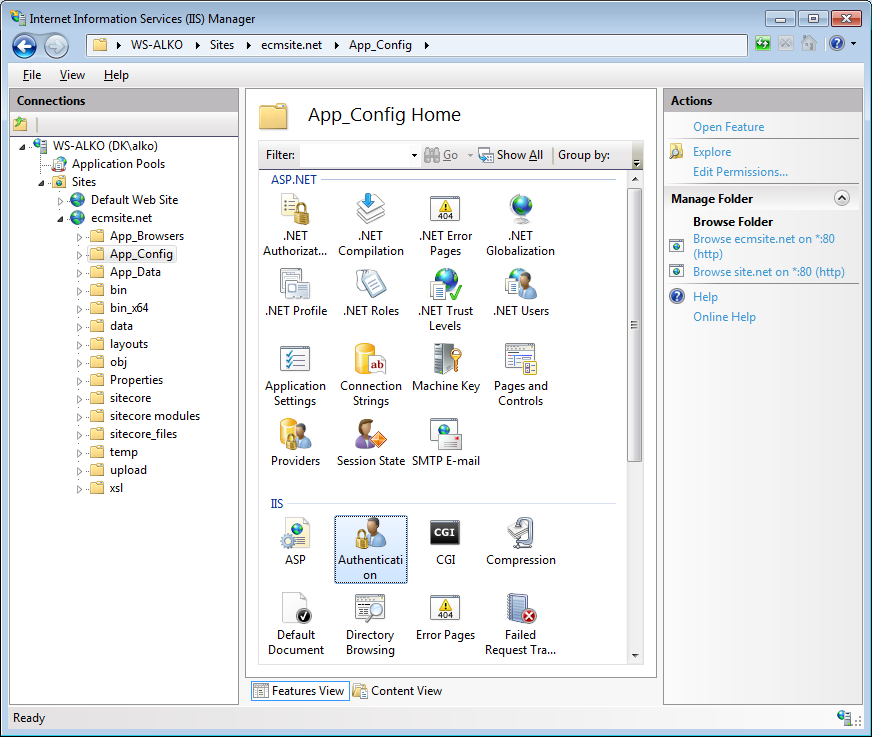Expand the App_Data folder node
This screenshot has height=737, width=872.
point(79,273)
